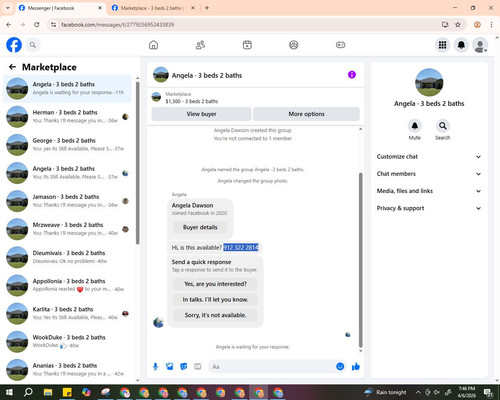Image resolution: width=500 pixels, height=400 pixels.
Task: Open Karlita - 3 beds 2 baths conversation
Action: [x=67, y=313]
